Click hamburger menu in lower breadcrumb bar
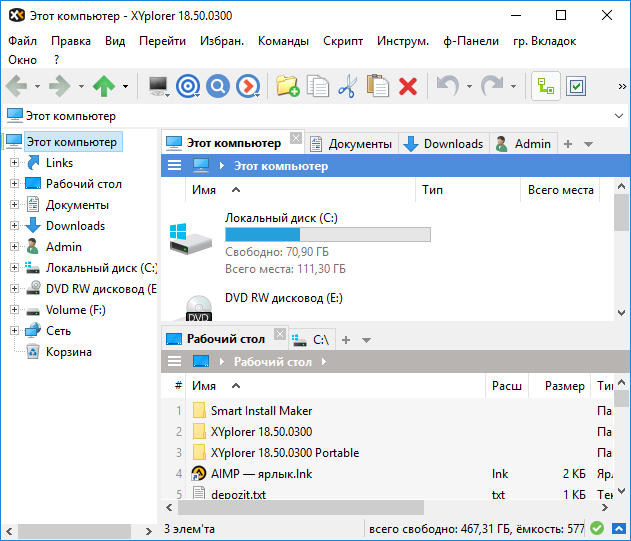 pos(174,361)
